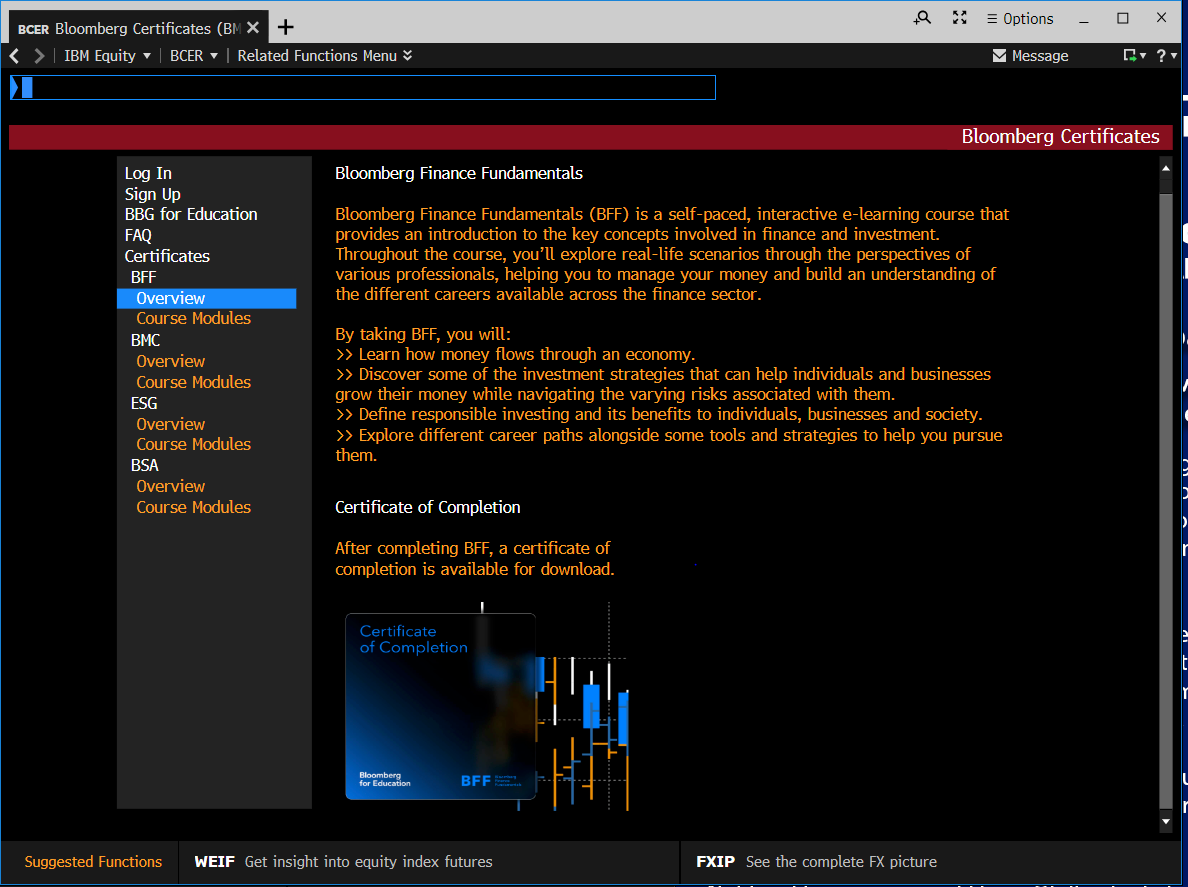The height and width of the screenshot is (887, 1188).
Task: Expand the Related Functions Menu
Action: (x=324, y=55)
